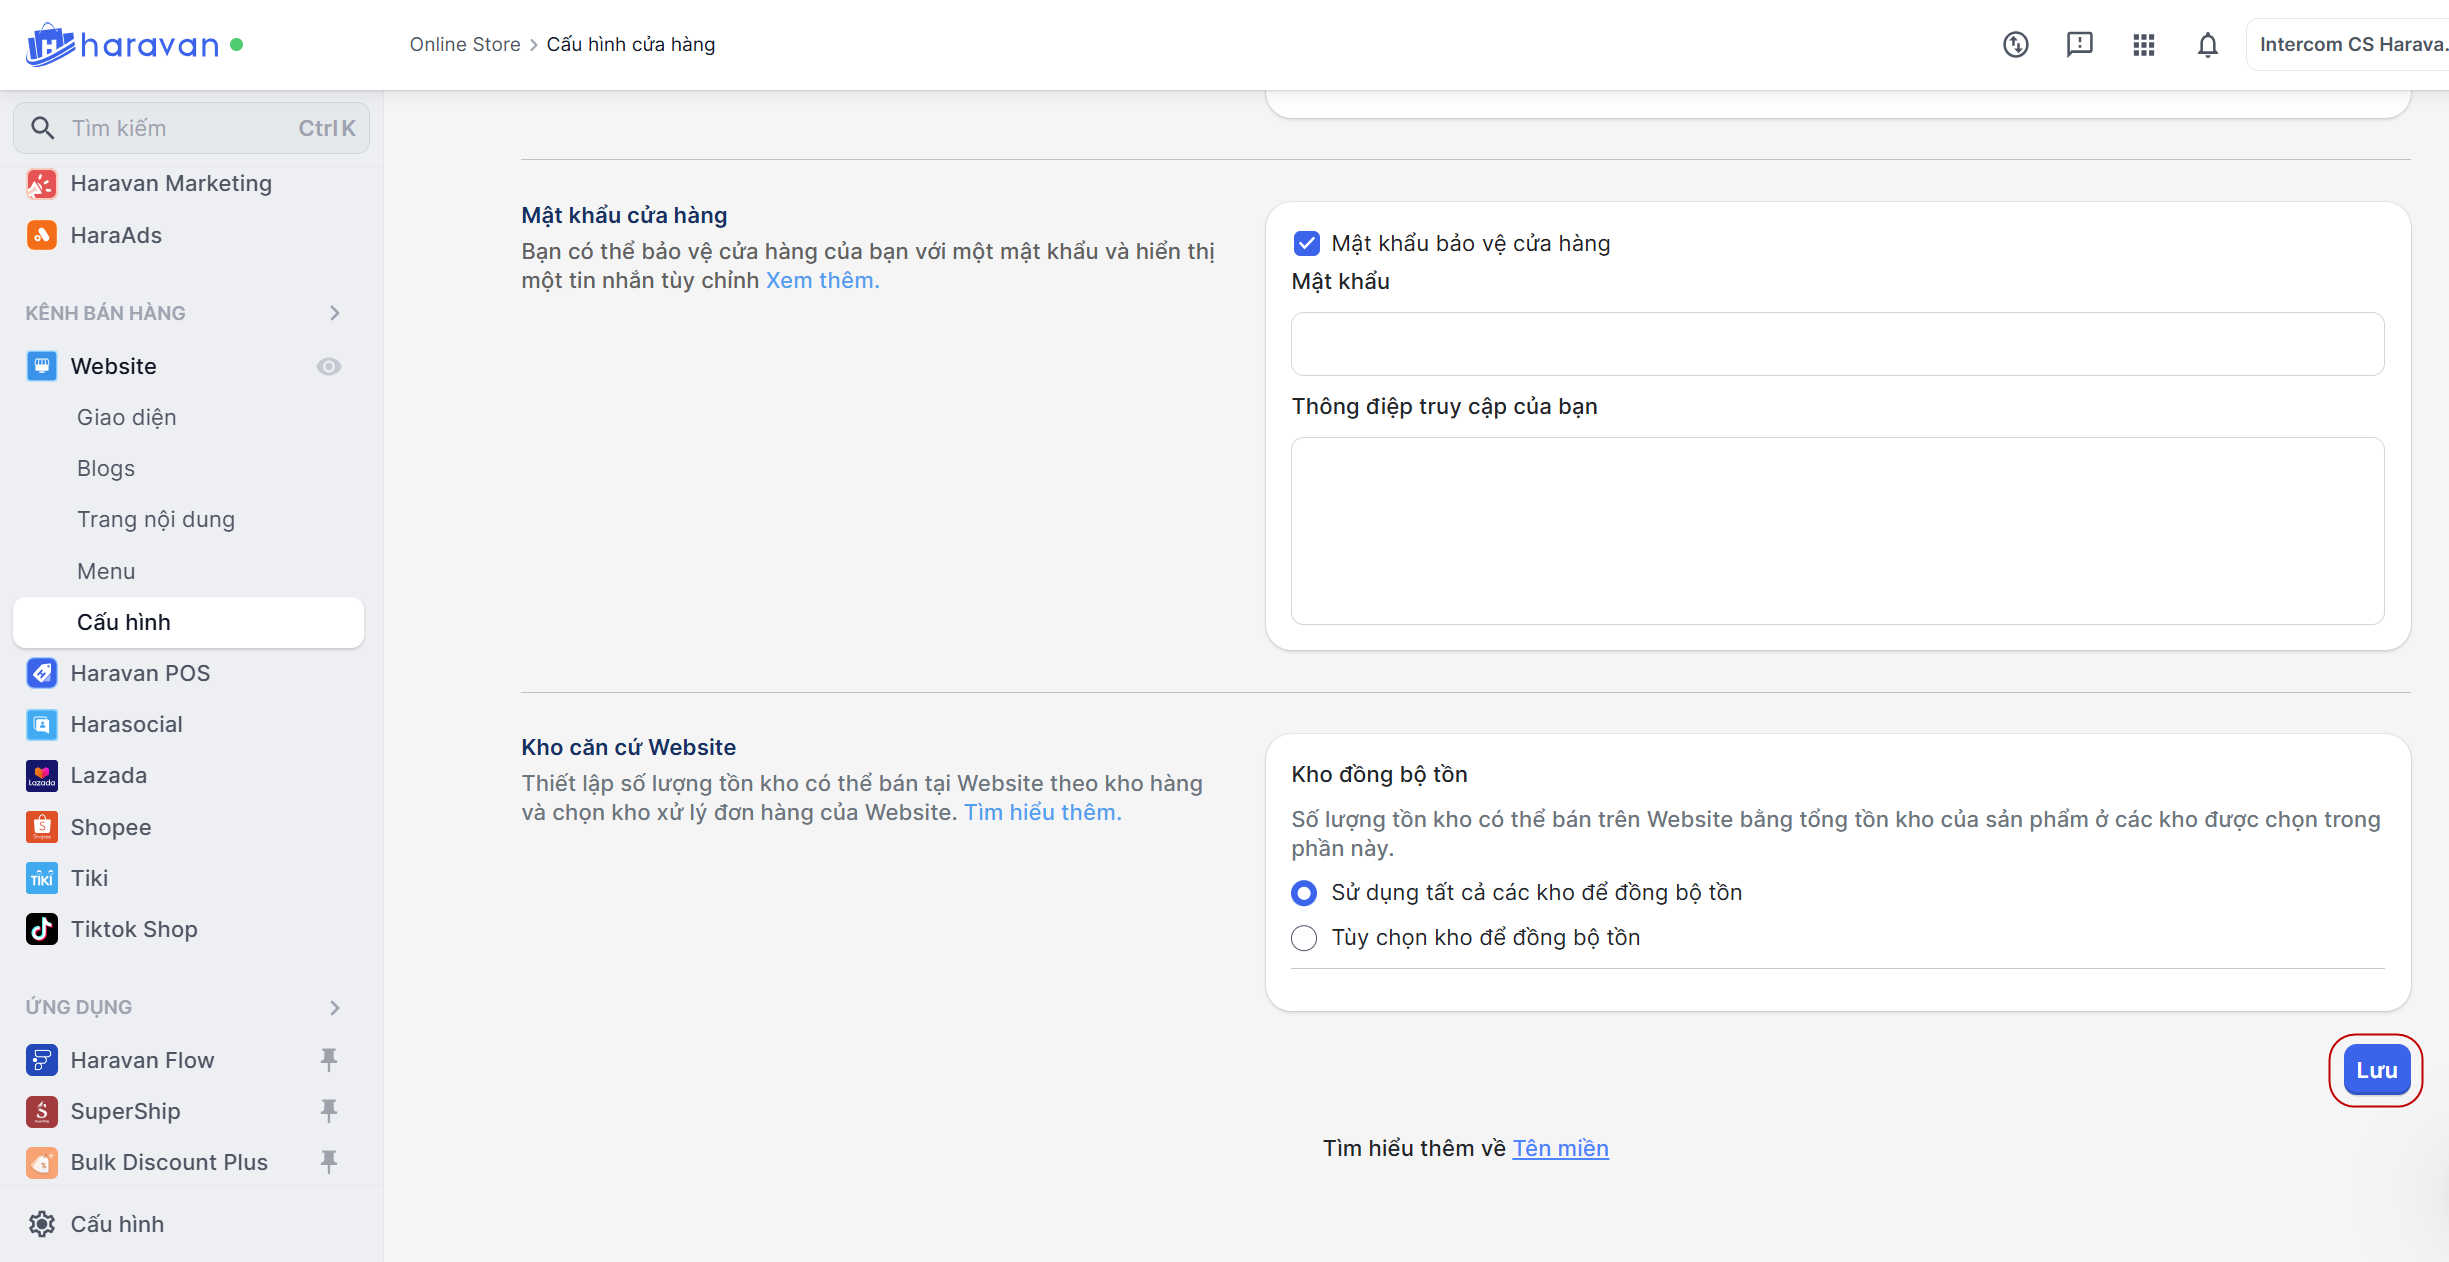Expand the ỨNG DỤNG section chevron

pos(335,1008)
